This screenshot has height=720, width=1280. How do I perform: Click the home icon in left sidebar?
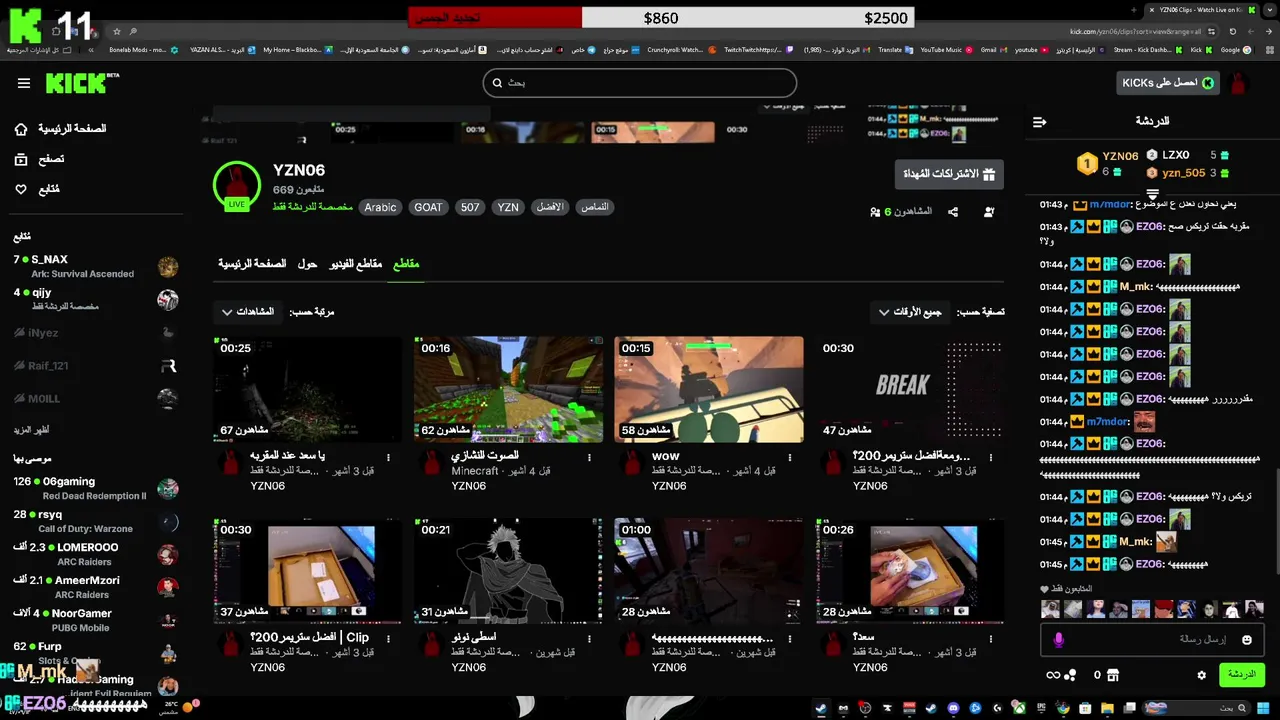coord(21,129)
